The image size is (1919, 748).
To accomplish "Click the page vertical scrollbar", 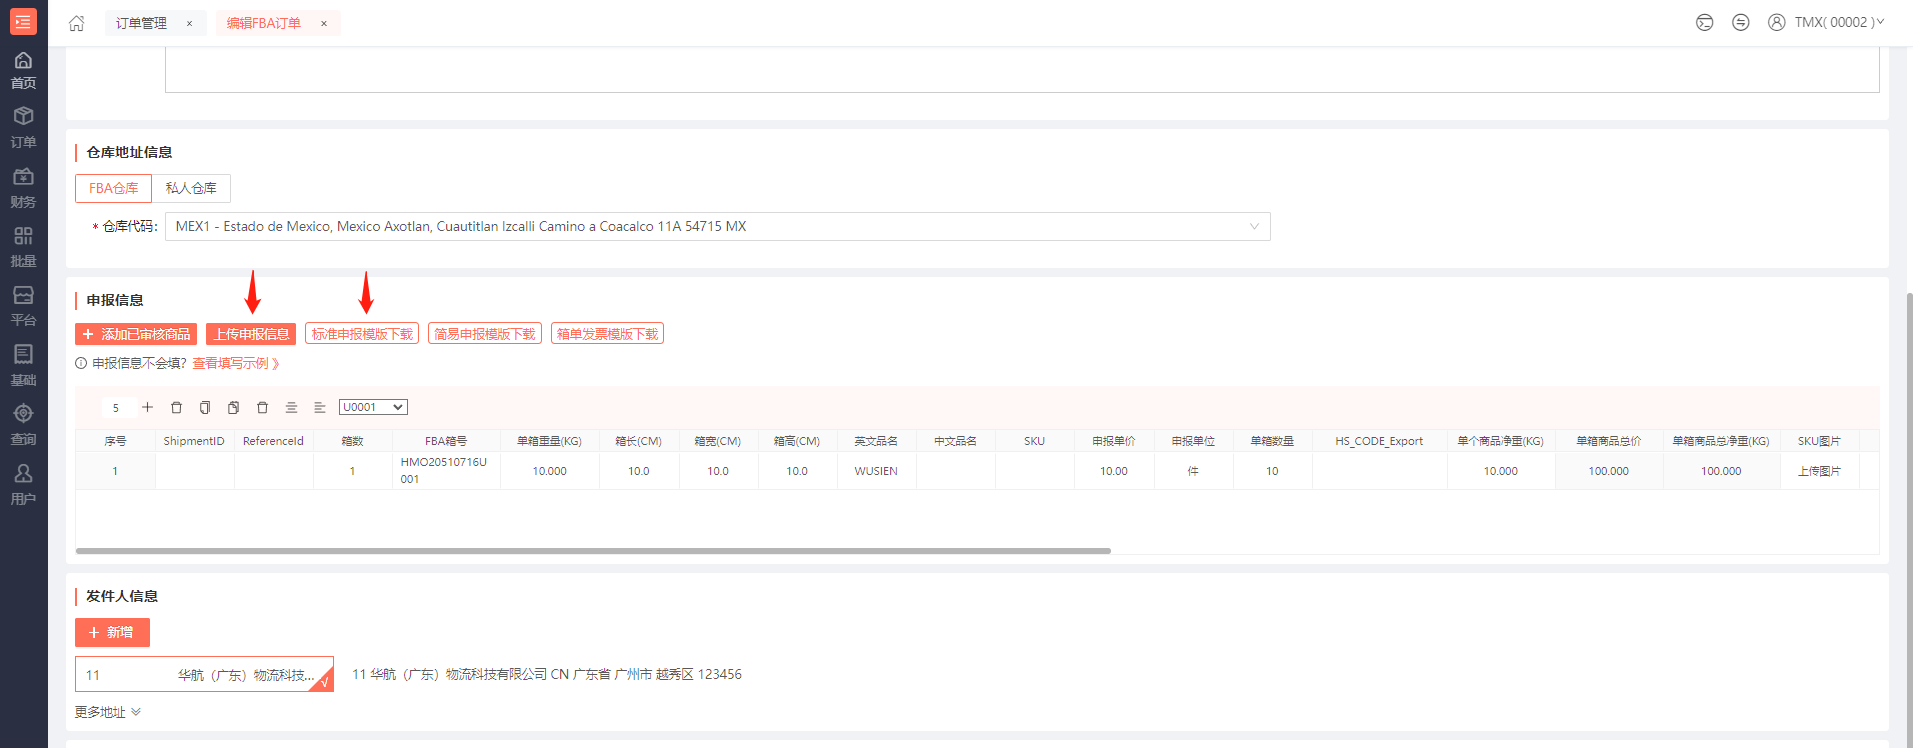I will pyautogui.click(x=1910, y=520).
